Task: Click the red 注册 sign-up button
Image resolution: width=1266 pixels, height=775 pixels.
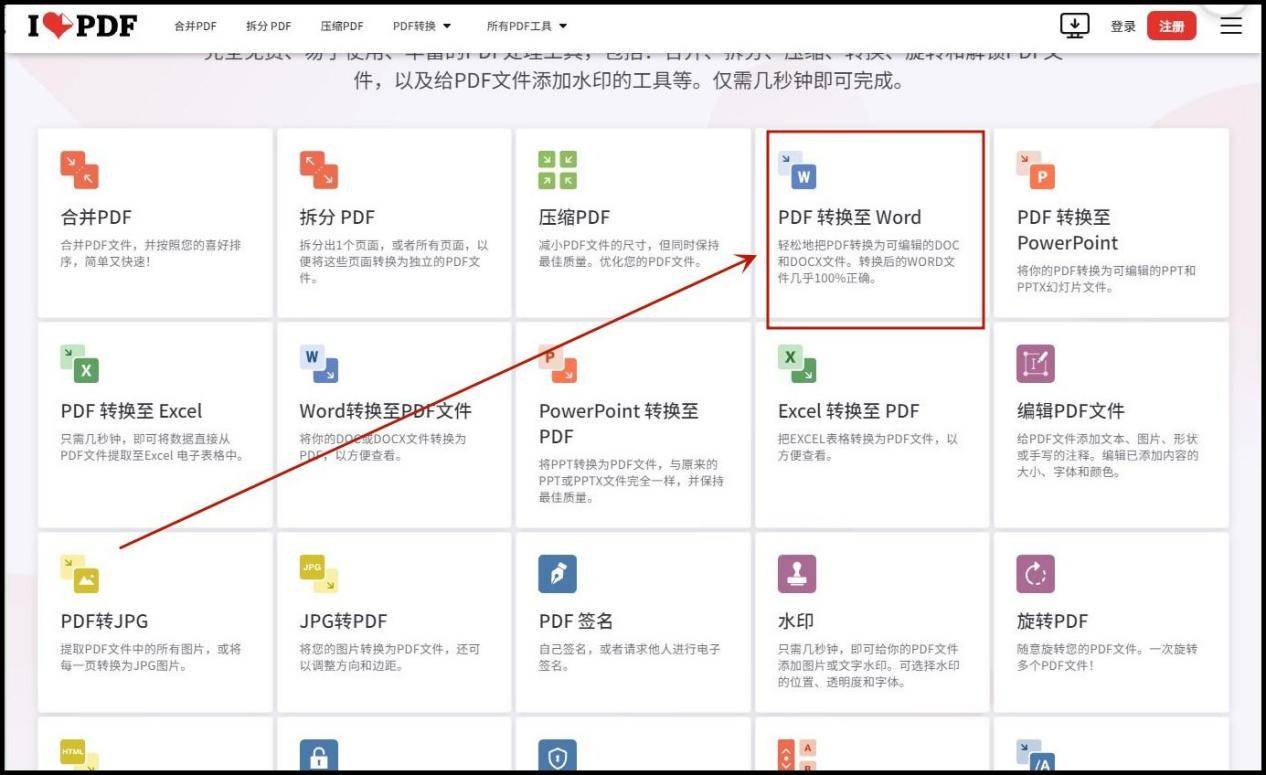Action: (1172, 26)
